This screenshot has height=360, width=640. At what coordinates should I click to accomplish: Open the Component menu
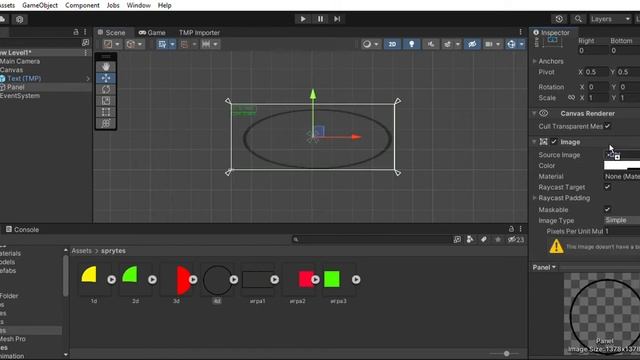pos(82,5)
